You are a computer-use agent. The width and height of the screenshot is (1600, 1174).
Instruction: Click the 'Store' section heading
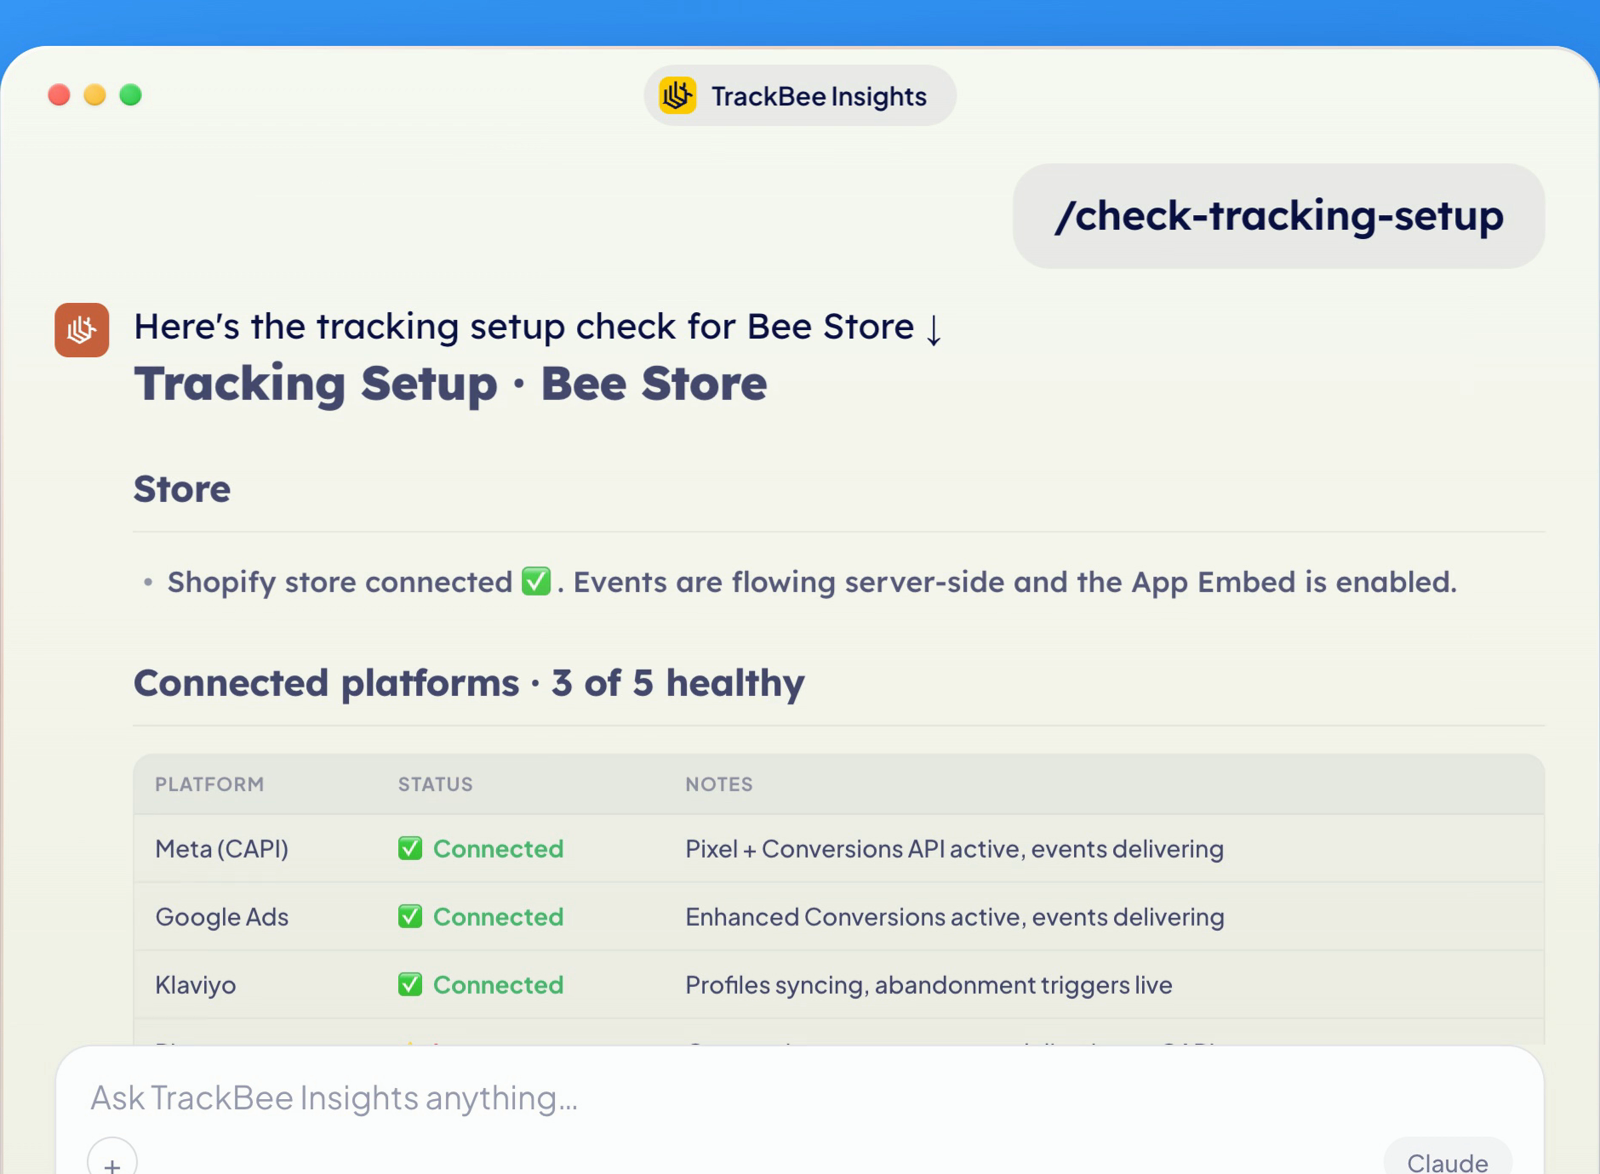[x=182, y=489]
